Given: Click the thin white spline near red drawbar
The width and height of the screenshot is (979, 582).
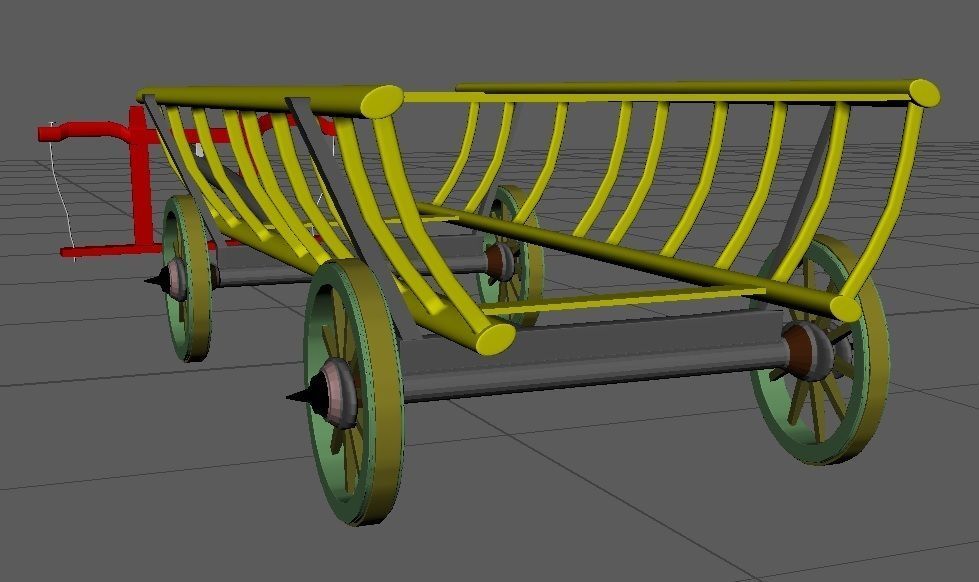Looking at the screenshot, I should pyautogui.click(x=61, y=190).
